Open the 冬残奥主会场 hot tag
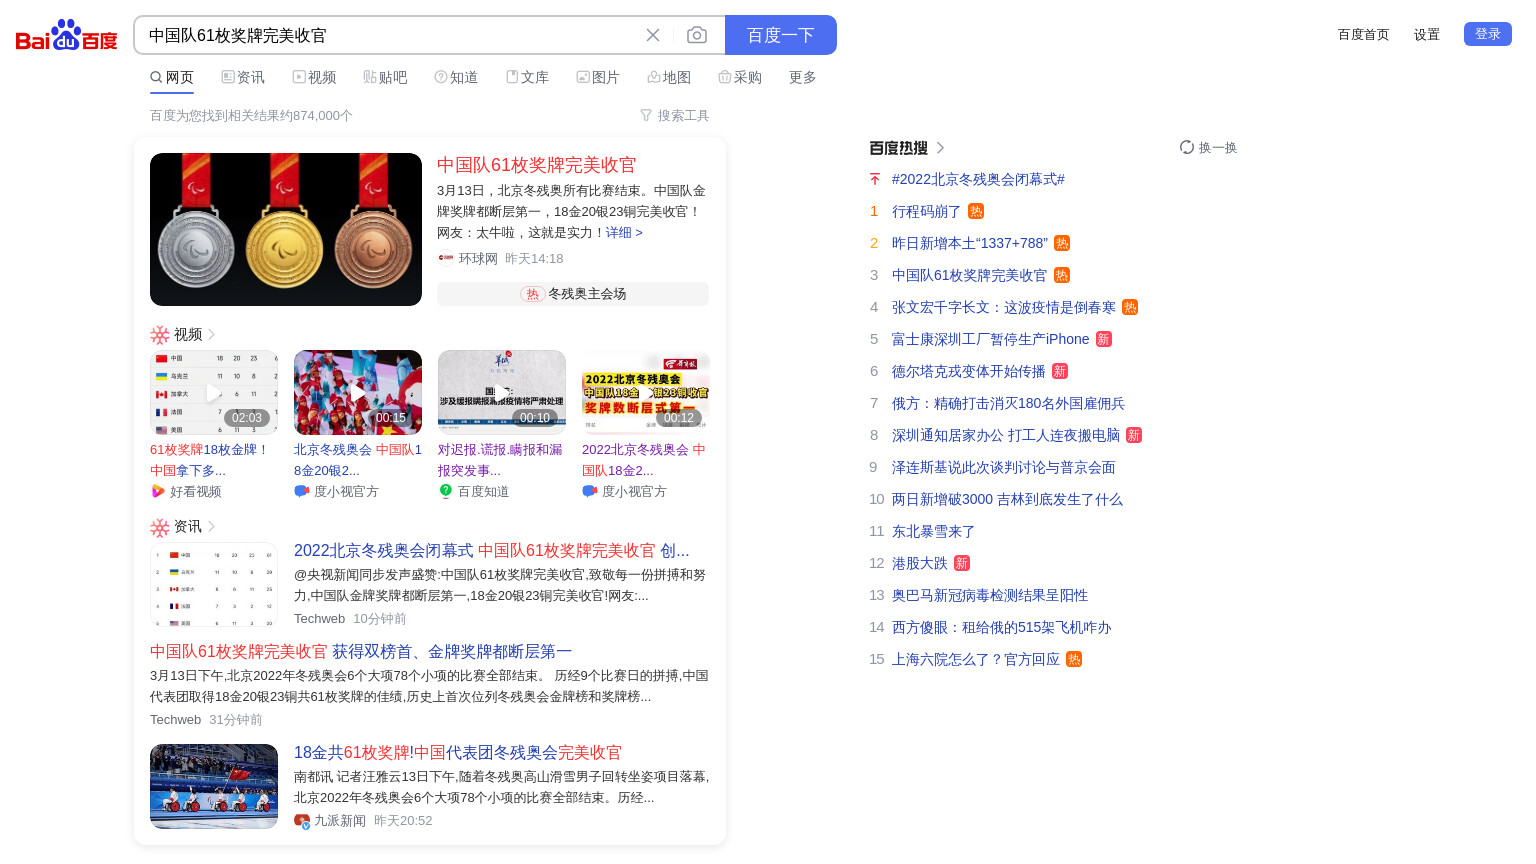 (x=573, y=294)
